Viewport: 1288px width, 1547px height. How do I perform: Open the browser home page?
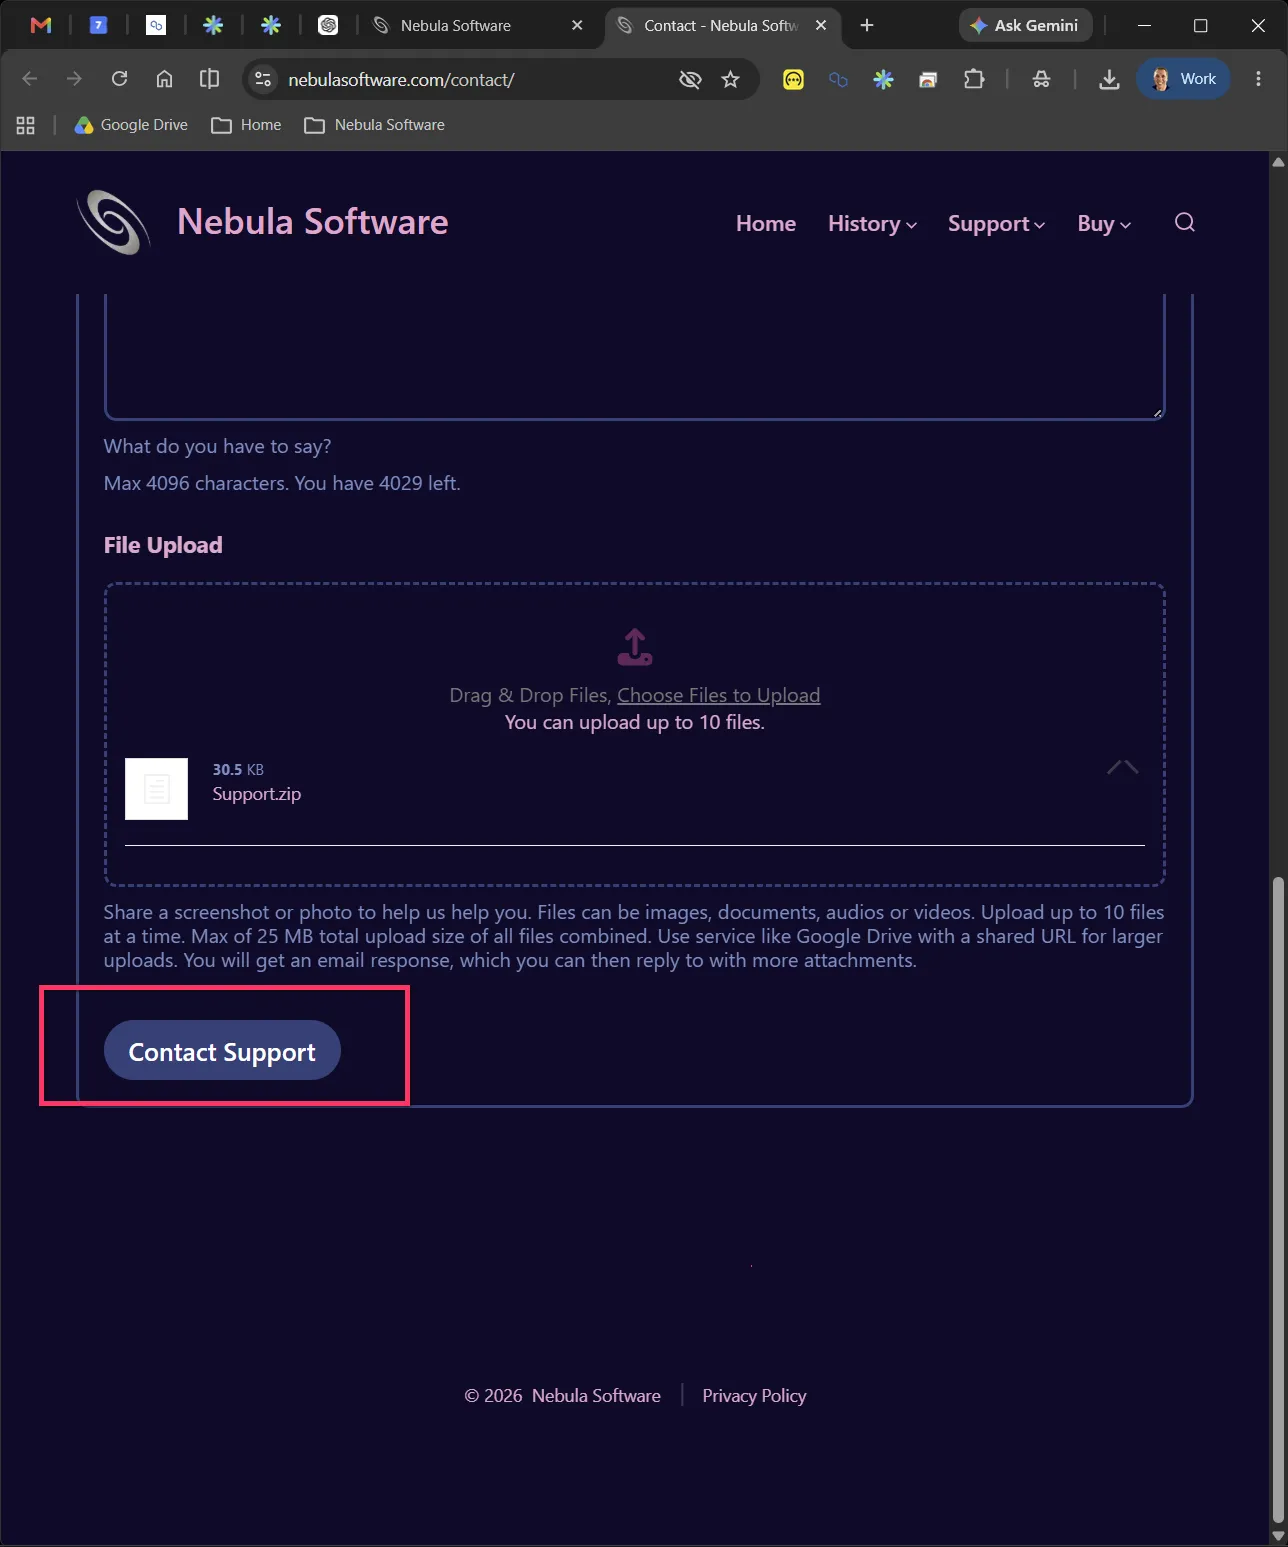pyautogui.click(x=165, y=79)
